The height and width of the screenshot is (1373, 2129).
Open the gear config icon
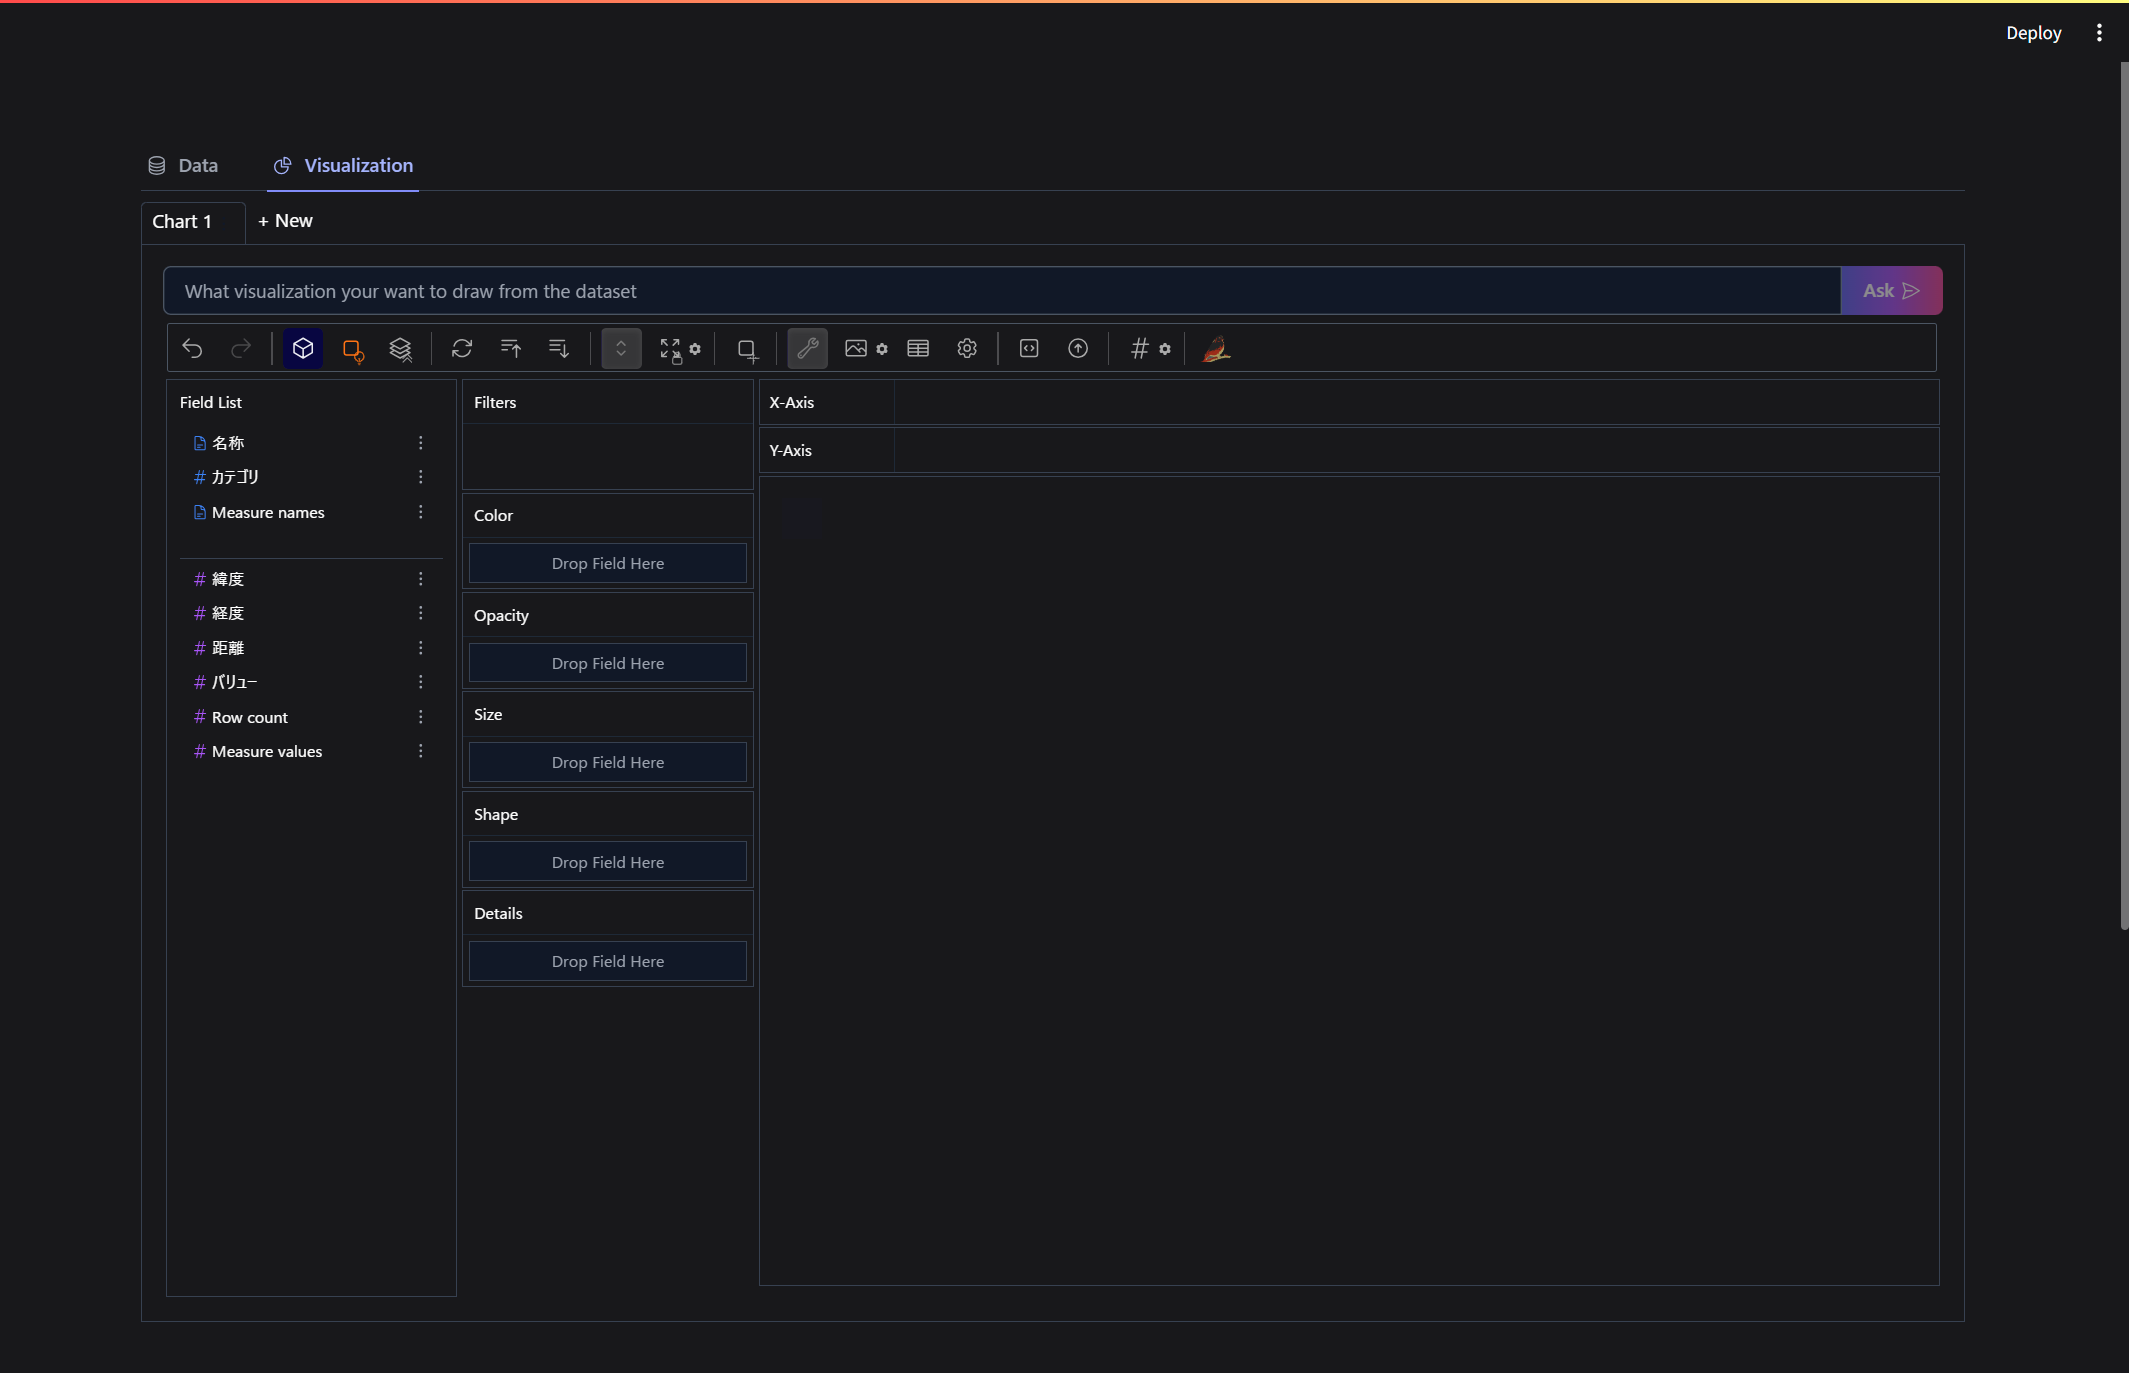tap(966, 348)
